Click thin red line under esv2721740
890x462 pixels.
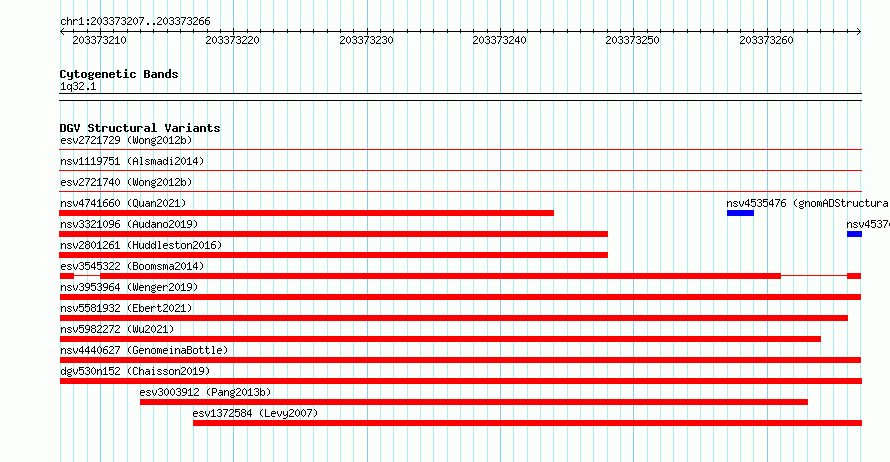coord(460,192)
